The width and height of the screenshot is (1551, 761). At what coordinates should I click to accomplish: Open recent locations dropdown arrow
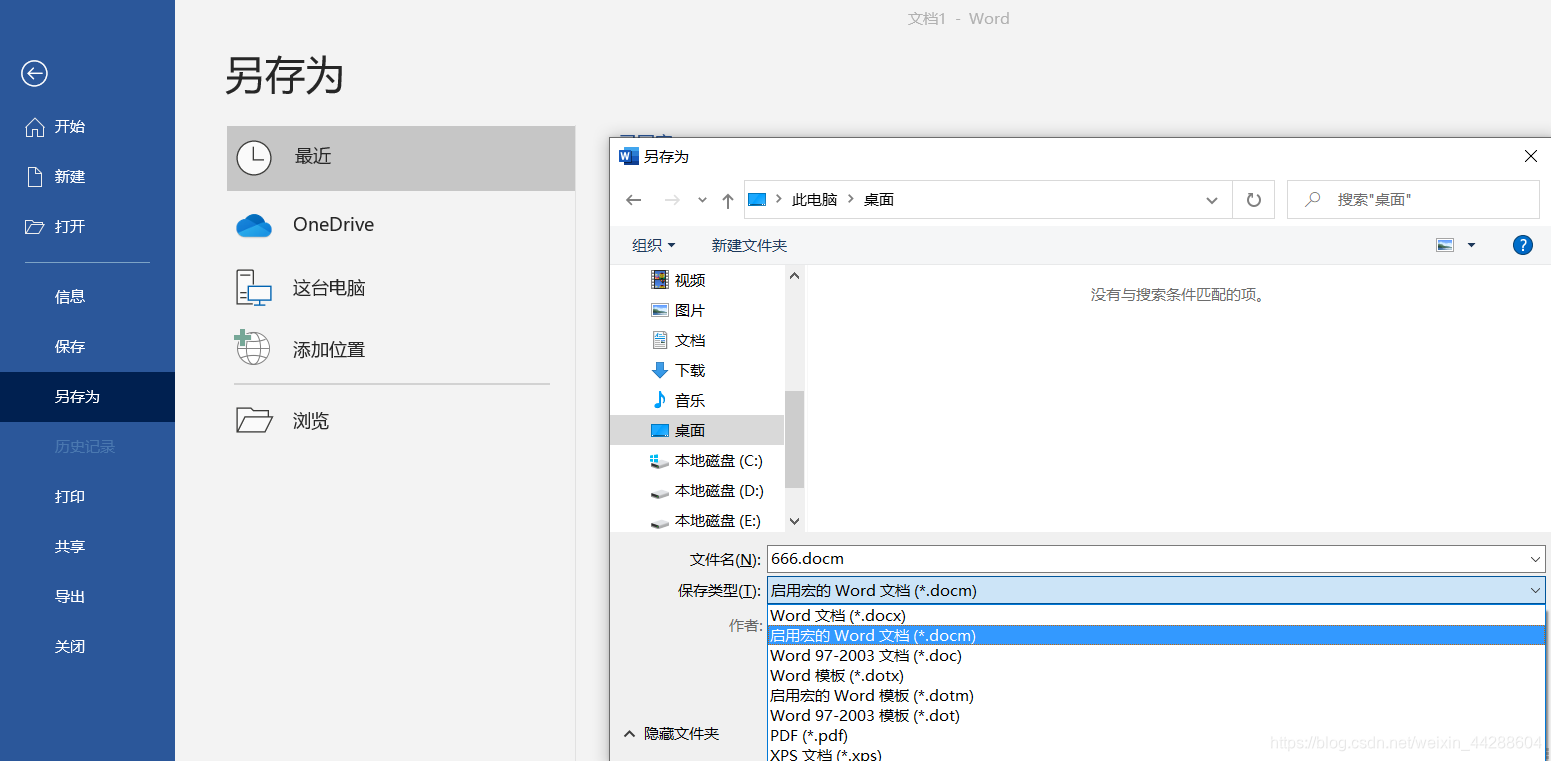(x=702, y=200)
